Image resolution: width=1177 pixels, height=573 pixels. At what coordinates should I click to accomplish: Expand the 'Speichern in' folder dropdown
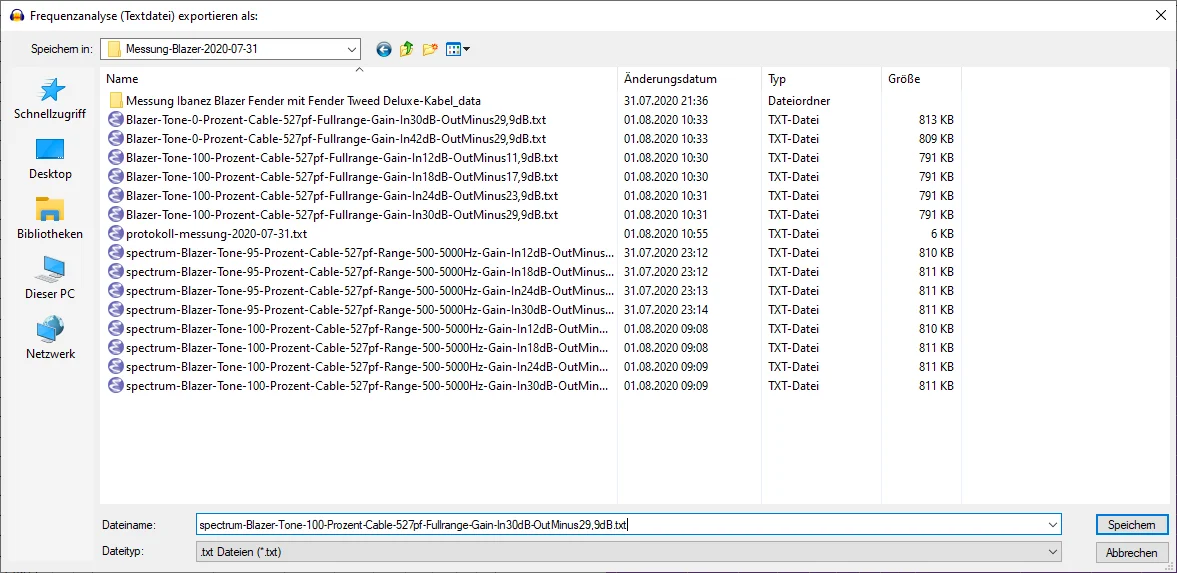pos(351,49)
